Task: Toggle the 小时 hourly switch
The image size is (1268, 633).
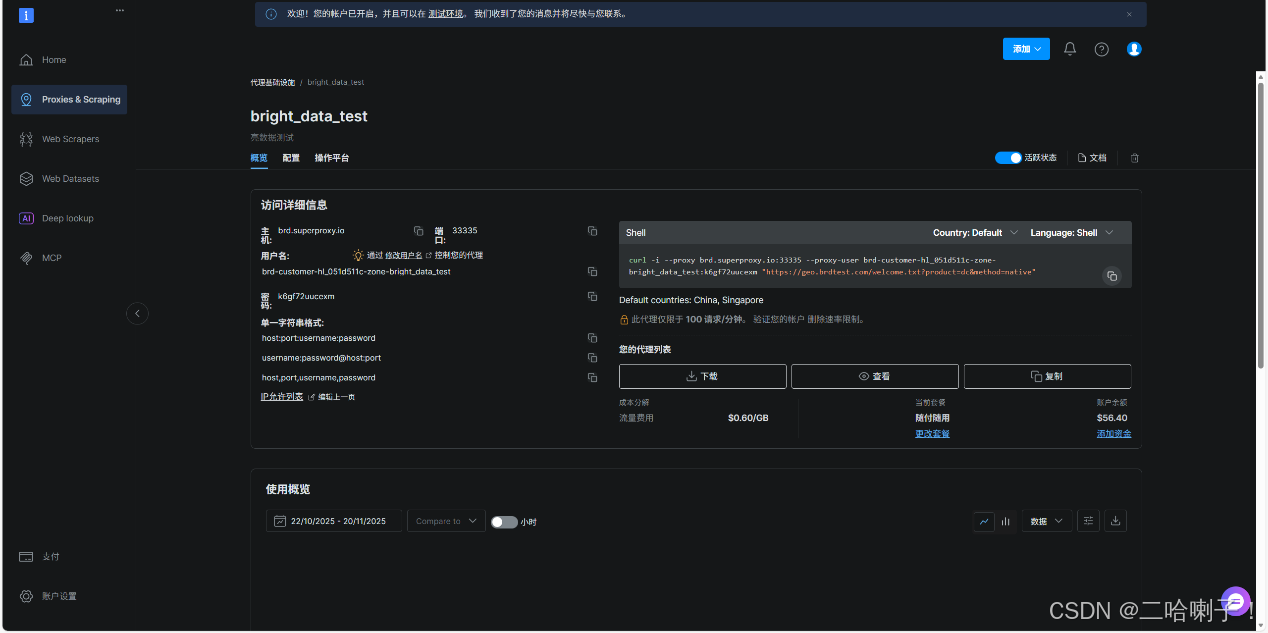Action: point(504,522)
